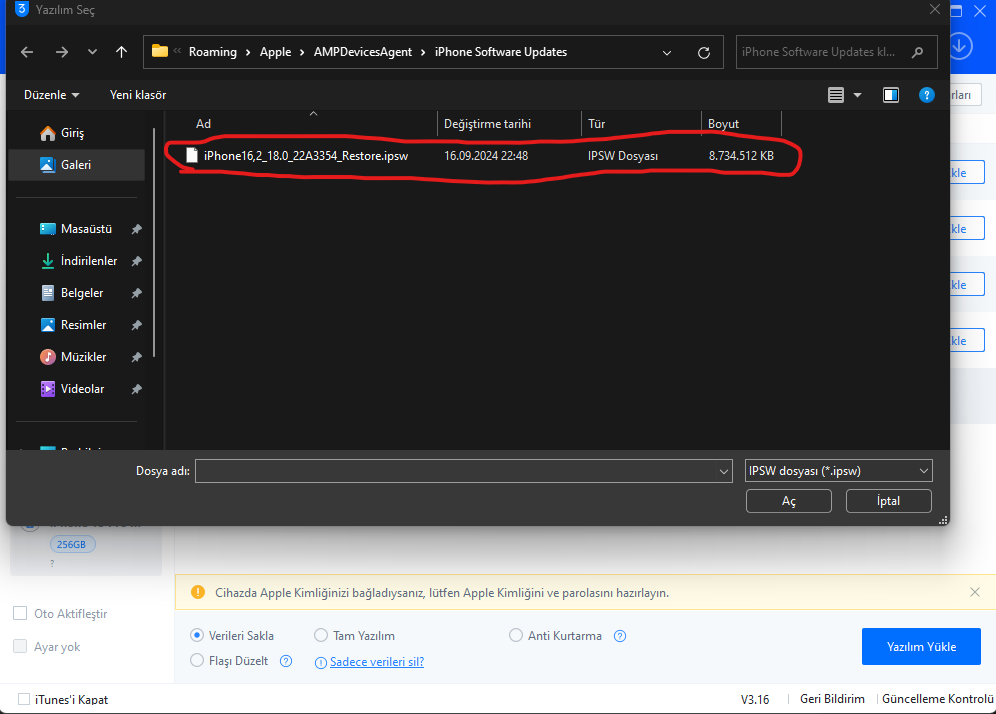Toggle the preview pane

click(x=891, y=95)
